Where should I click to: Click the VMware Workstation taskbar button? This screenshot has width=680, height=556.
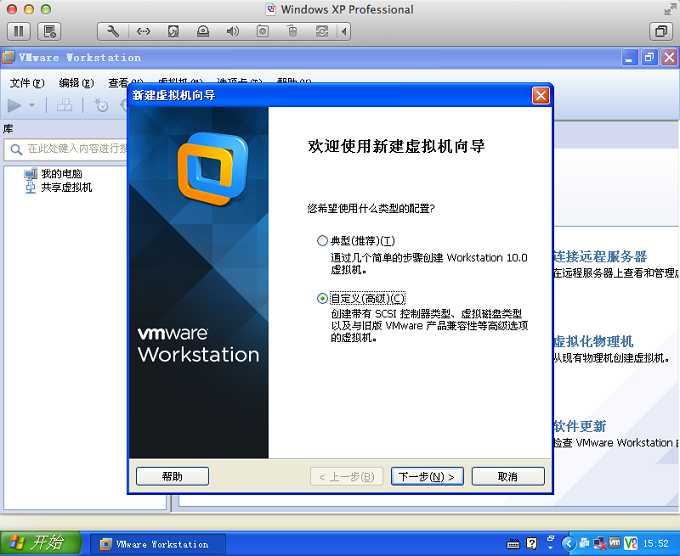[158, 544]
